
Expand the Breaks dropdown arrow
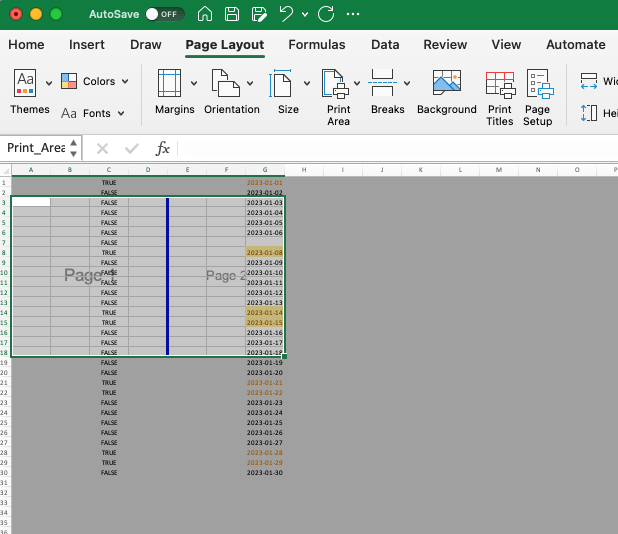(x=407, y=83)
